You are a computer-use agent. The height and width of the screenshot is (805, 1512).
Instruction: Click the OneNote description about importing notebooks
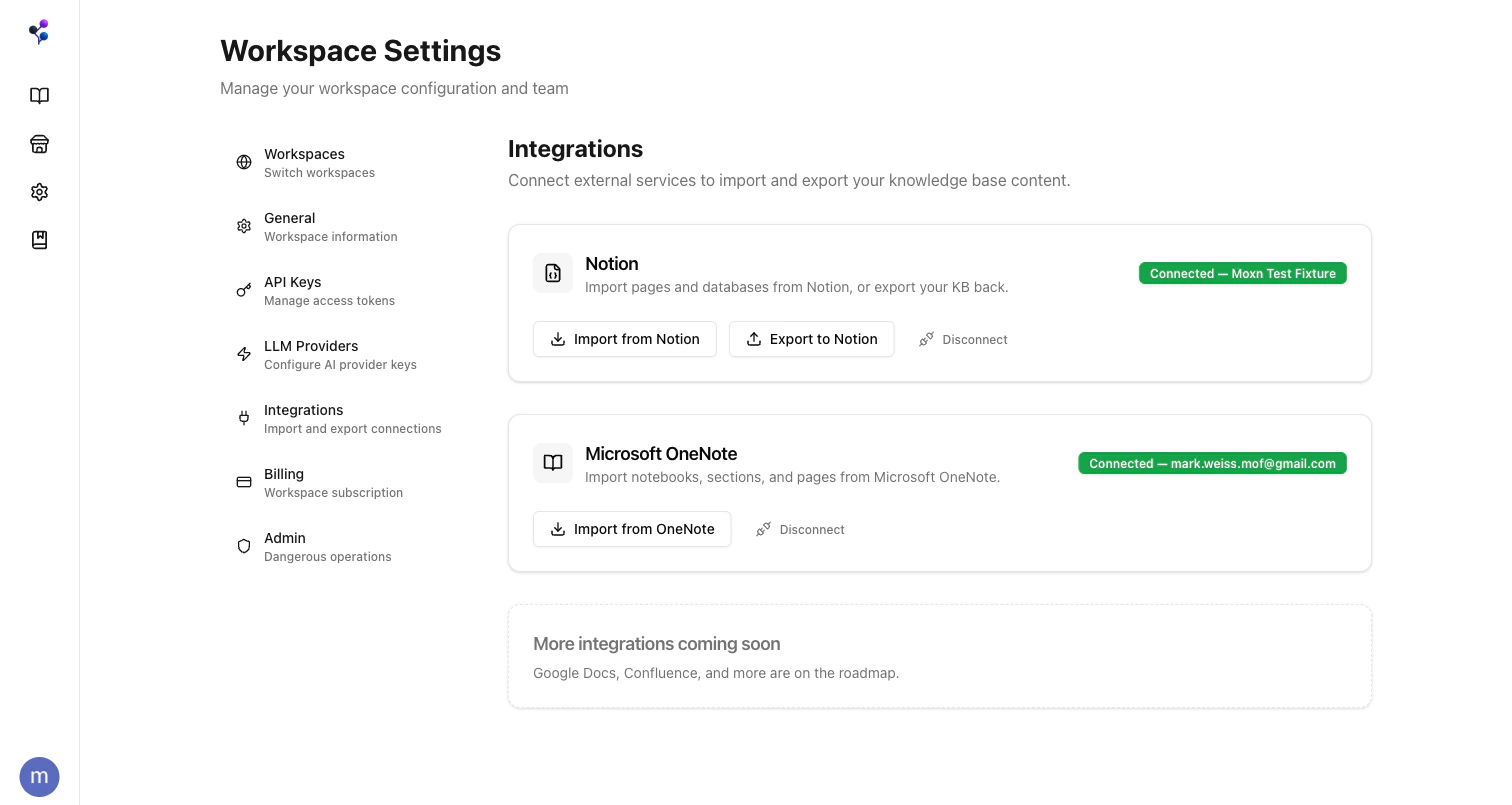pyautogui.click(x=793, y=477)
